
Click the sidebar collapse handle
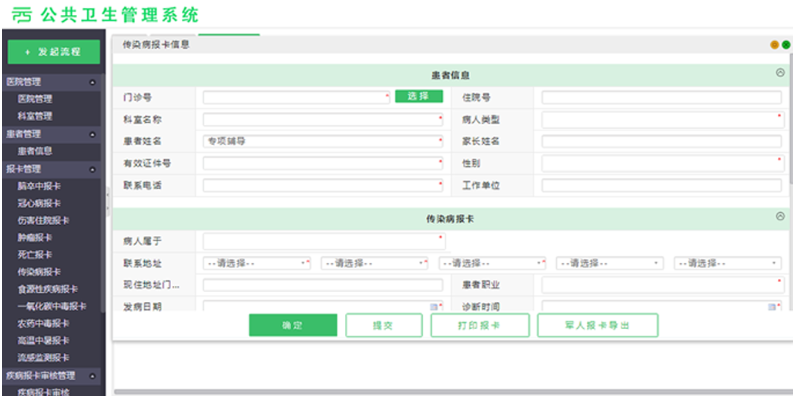(108, 203)
